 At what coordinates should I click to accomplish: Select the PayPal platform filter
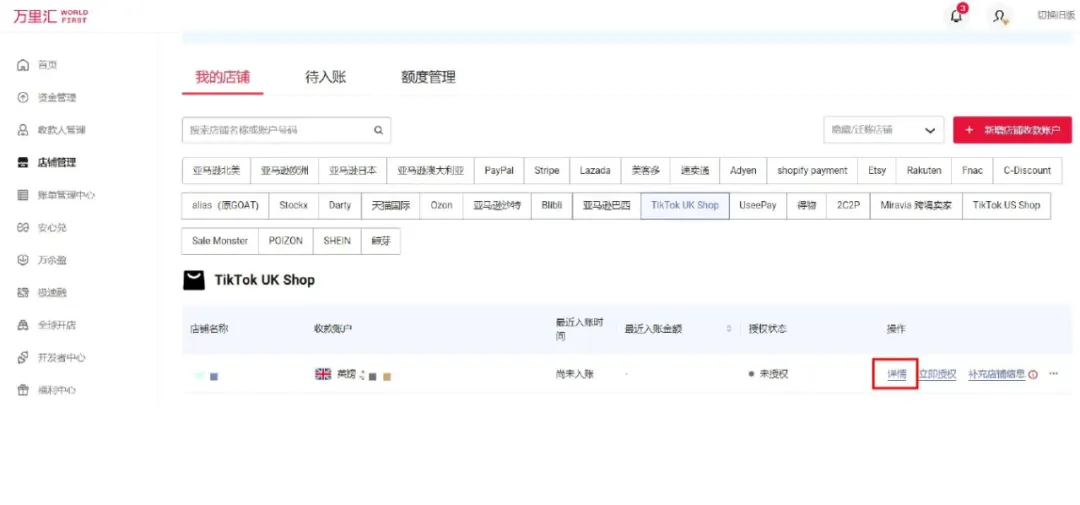(499, 171)
